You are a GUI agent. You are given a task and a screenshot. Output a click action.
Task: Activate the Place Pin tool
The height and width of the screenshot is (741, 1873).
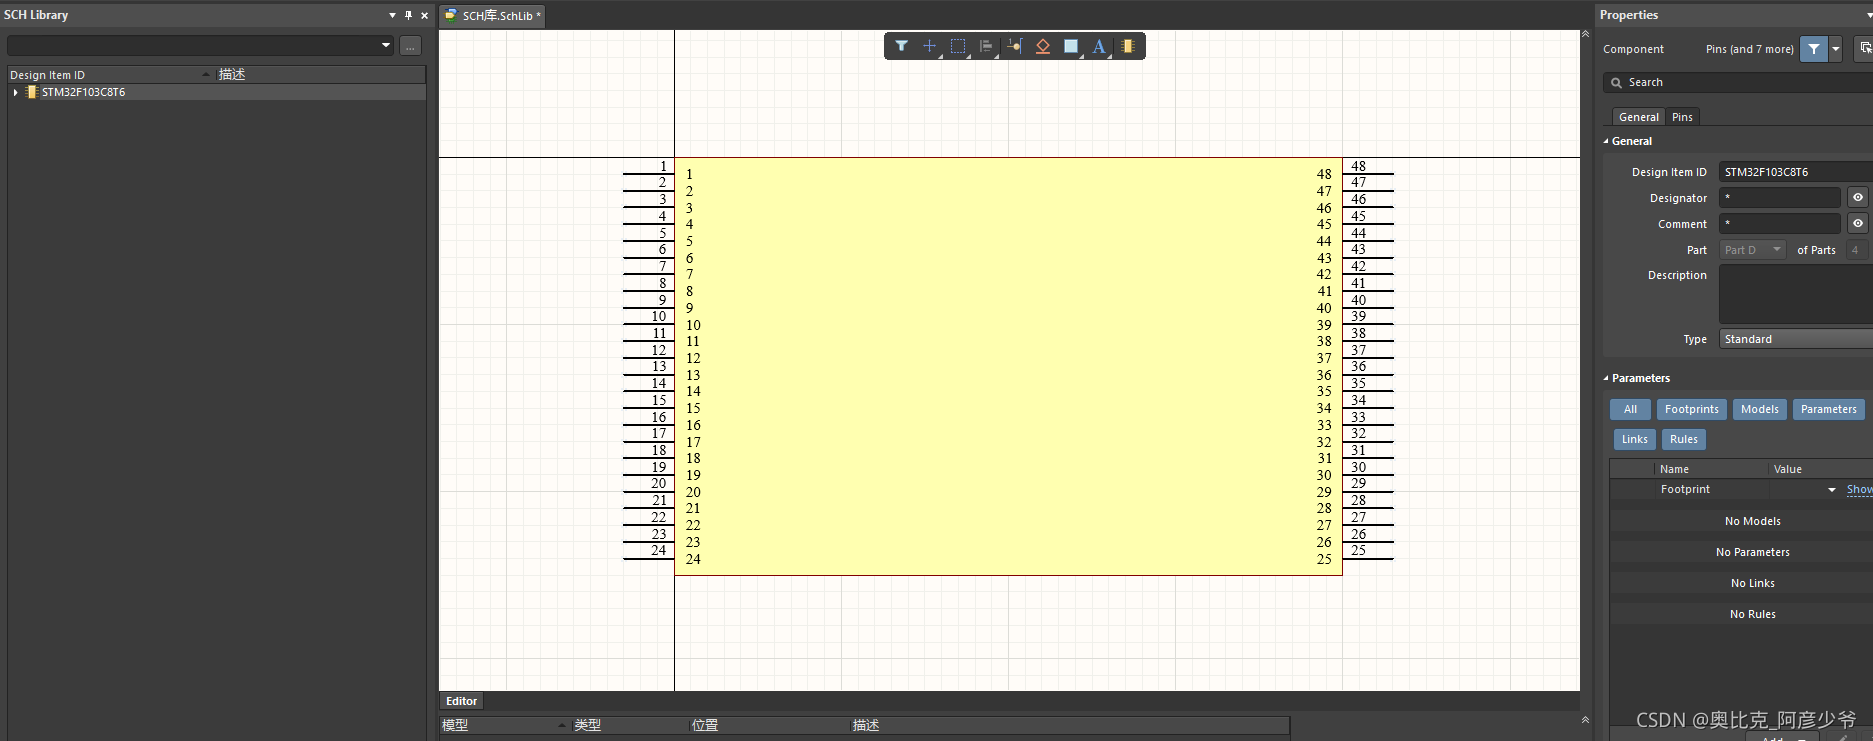pyautogui.click(x=1014, y=46)
